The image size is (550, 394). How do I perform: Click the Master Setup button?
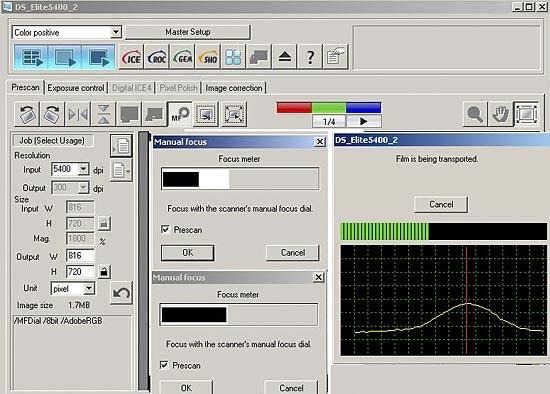click(188, 32)
